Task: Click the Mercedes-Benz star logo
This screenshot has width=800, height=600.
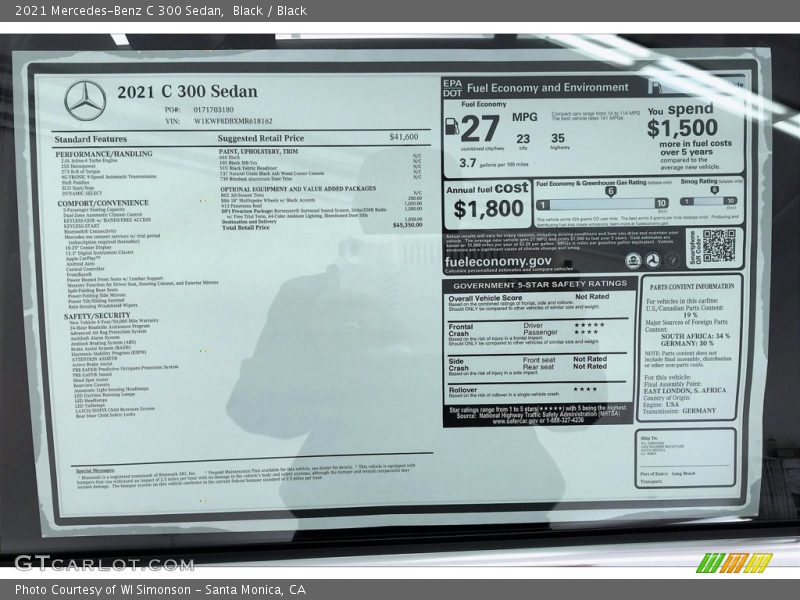Action: pyautogui.click(x=85, y=100)
